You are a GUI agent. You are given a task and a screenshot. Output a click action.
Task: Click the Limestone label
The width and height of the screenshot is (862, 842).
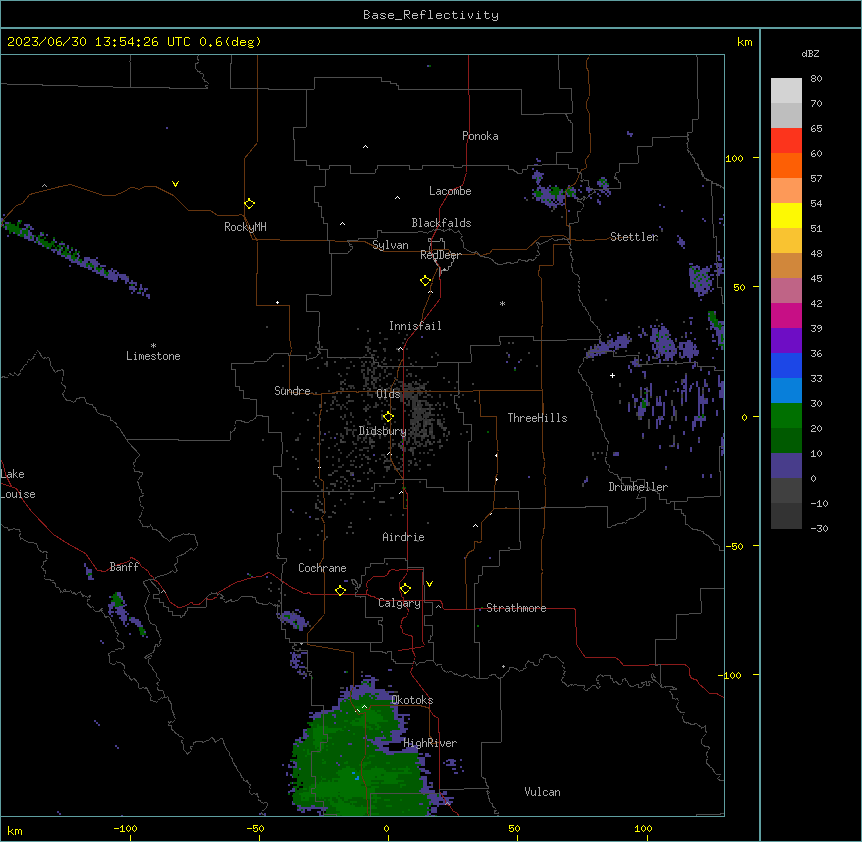point(153,356)
